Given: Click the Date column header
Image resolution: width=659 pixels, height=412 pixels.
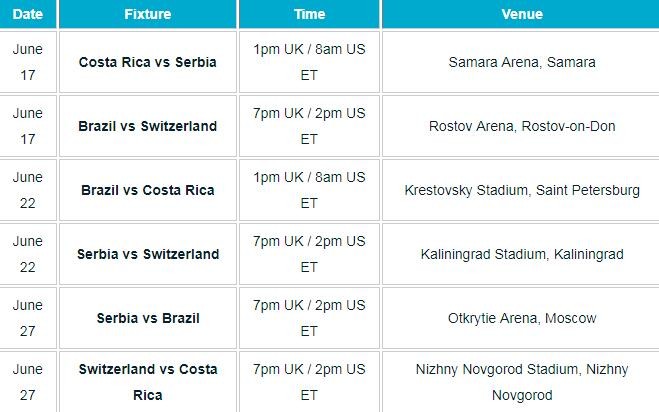Looking at the screenshot, I should [x=28, y=14].
